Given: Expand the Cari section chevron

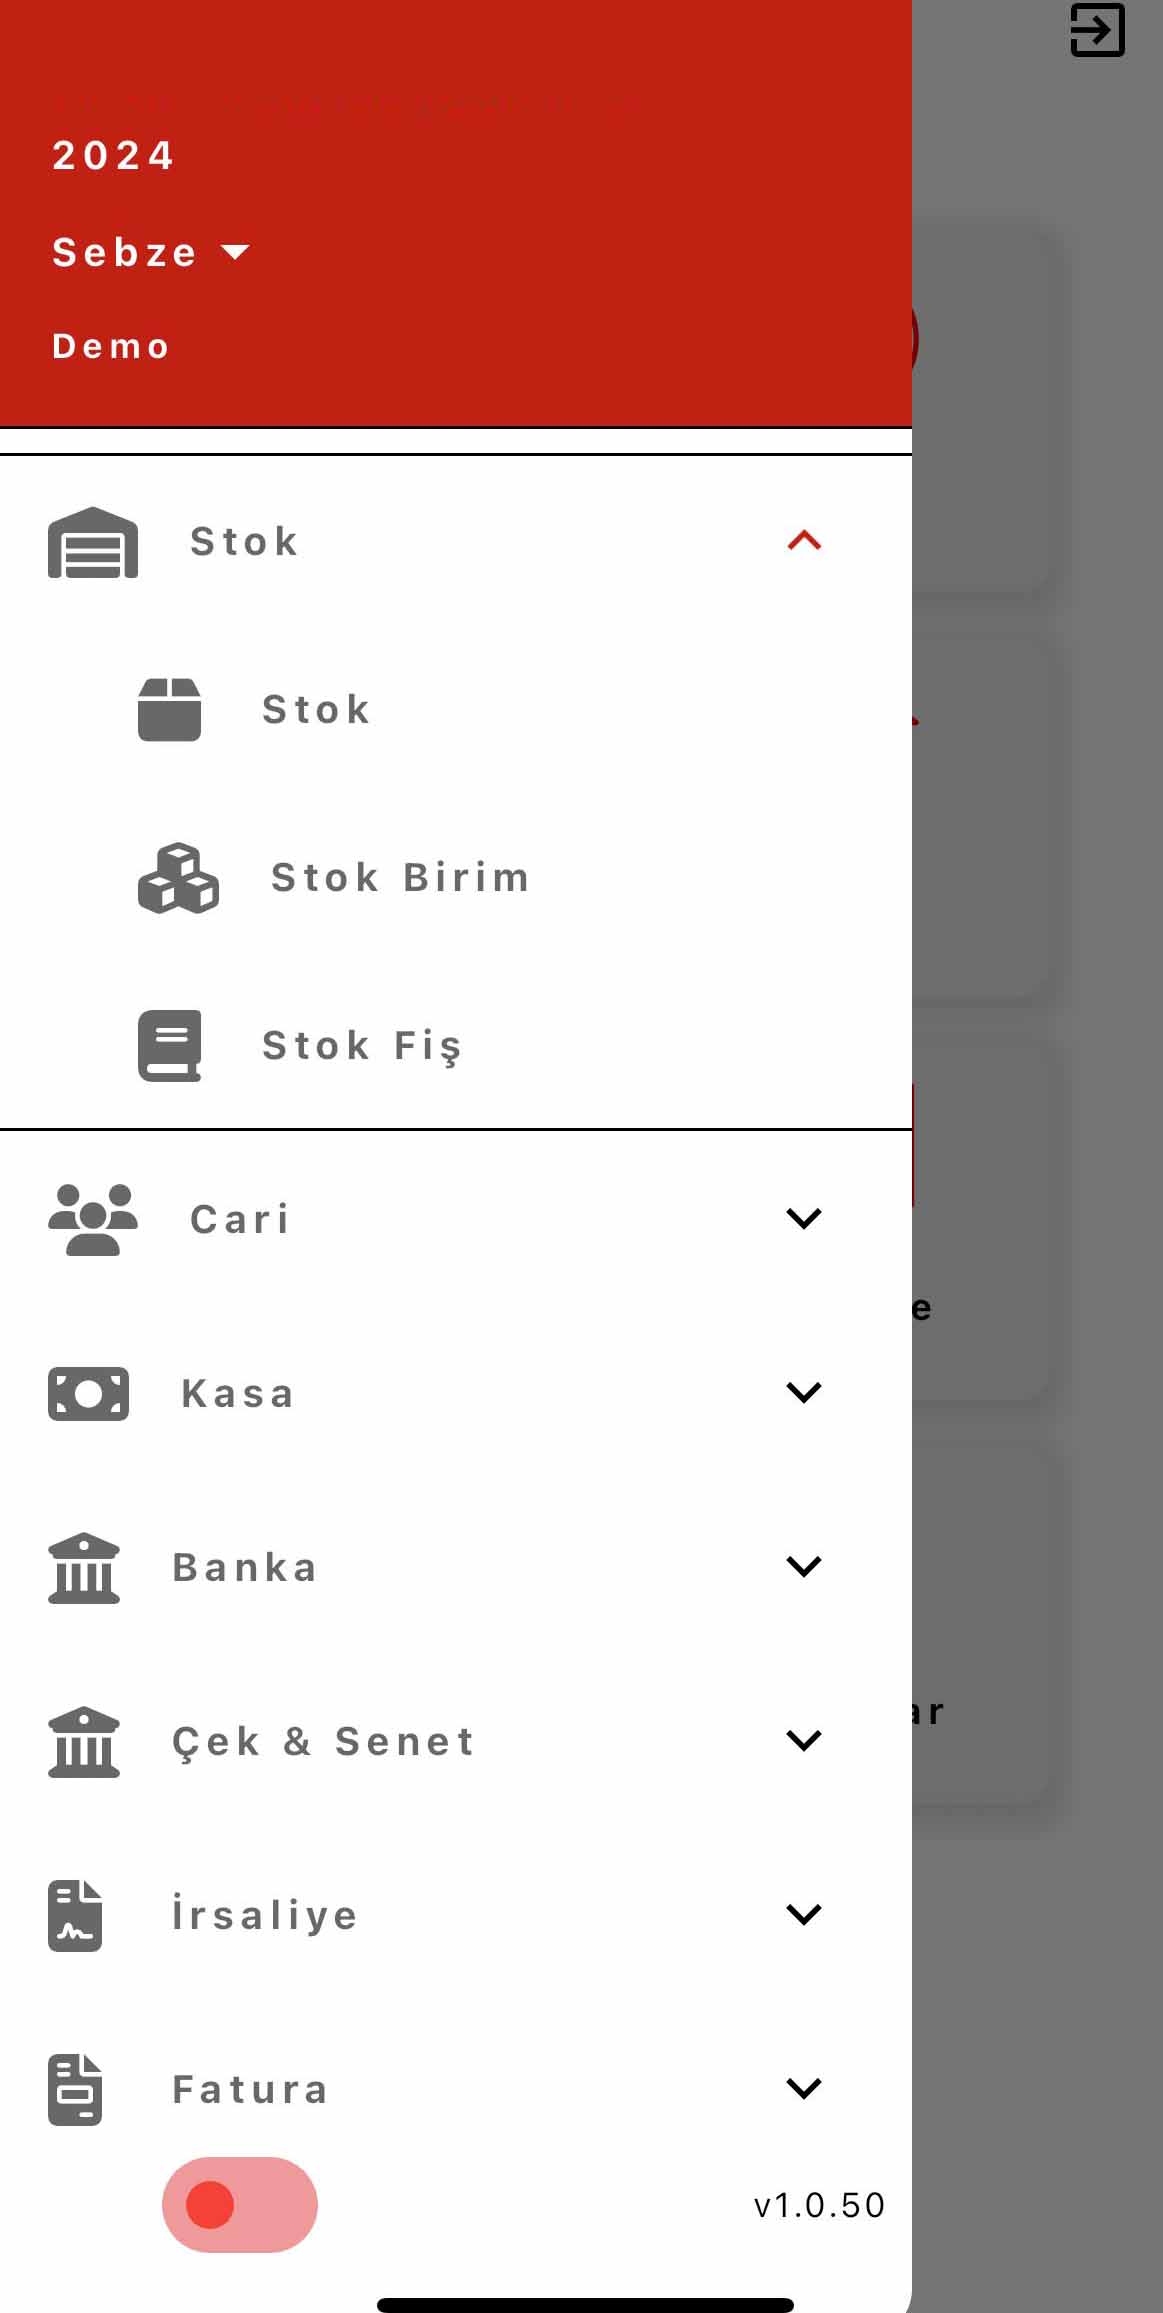Looking at the screenshot, I should coord(804,1218).
